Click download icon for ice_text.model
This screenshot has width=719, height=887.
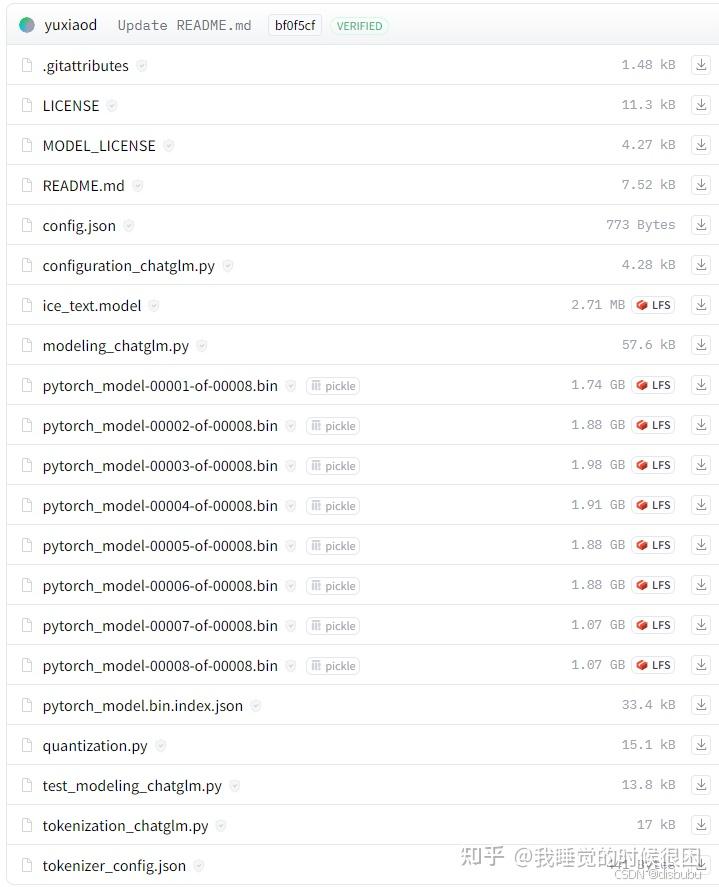coord(701,305)
